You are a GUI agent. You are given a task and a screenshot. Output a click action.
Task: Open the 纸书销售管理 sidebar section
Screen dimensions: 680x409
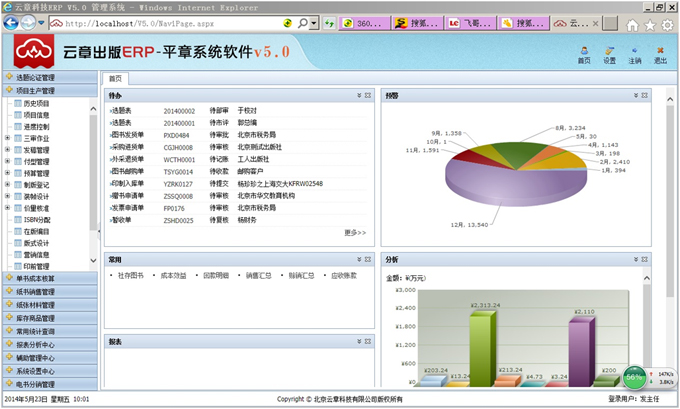pos(50,291)
